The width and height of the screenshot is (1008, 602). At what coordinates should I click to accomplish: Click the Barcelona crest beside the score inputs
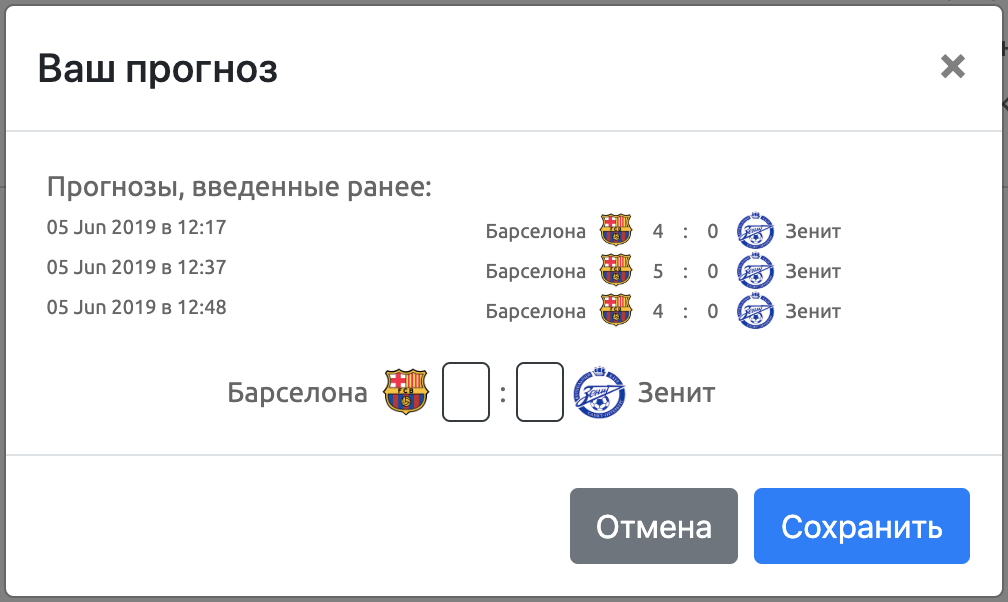point(406,392)
